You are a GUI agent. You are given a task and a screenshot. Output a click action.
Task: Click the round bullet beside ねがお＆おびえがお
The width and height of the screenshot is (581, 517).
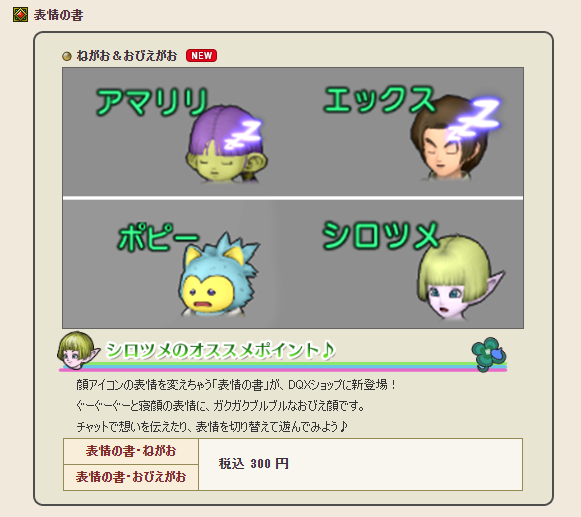[67, 56]
